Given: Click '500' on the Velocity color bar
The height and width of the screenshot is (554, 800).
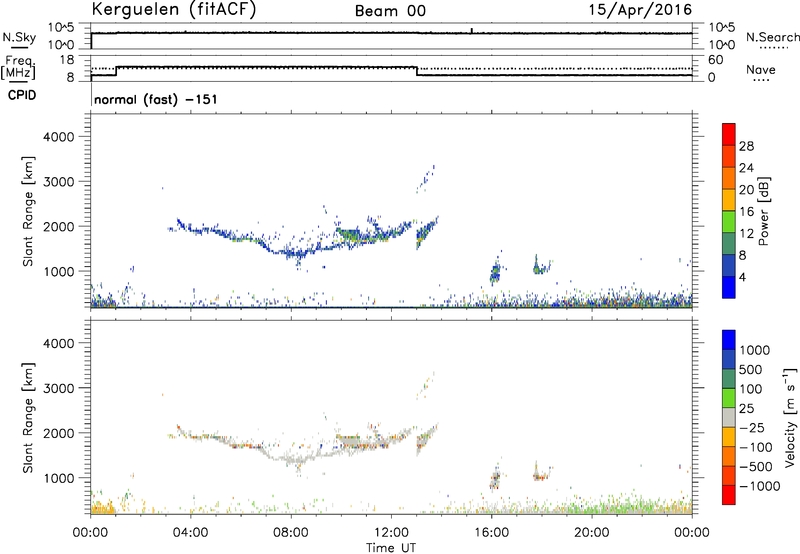Looking at the screenshot, I should click(x=750, y=370).
